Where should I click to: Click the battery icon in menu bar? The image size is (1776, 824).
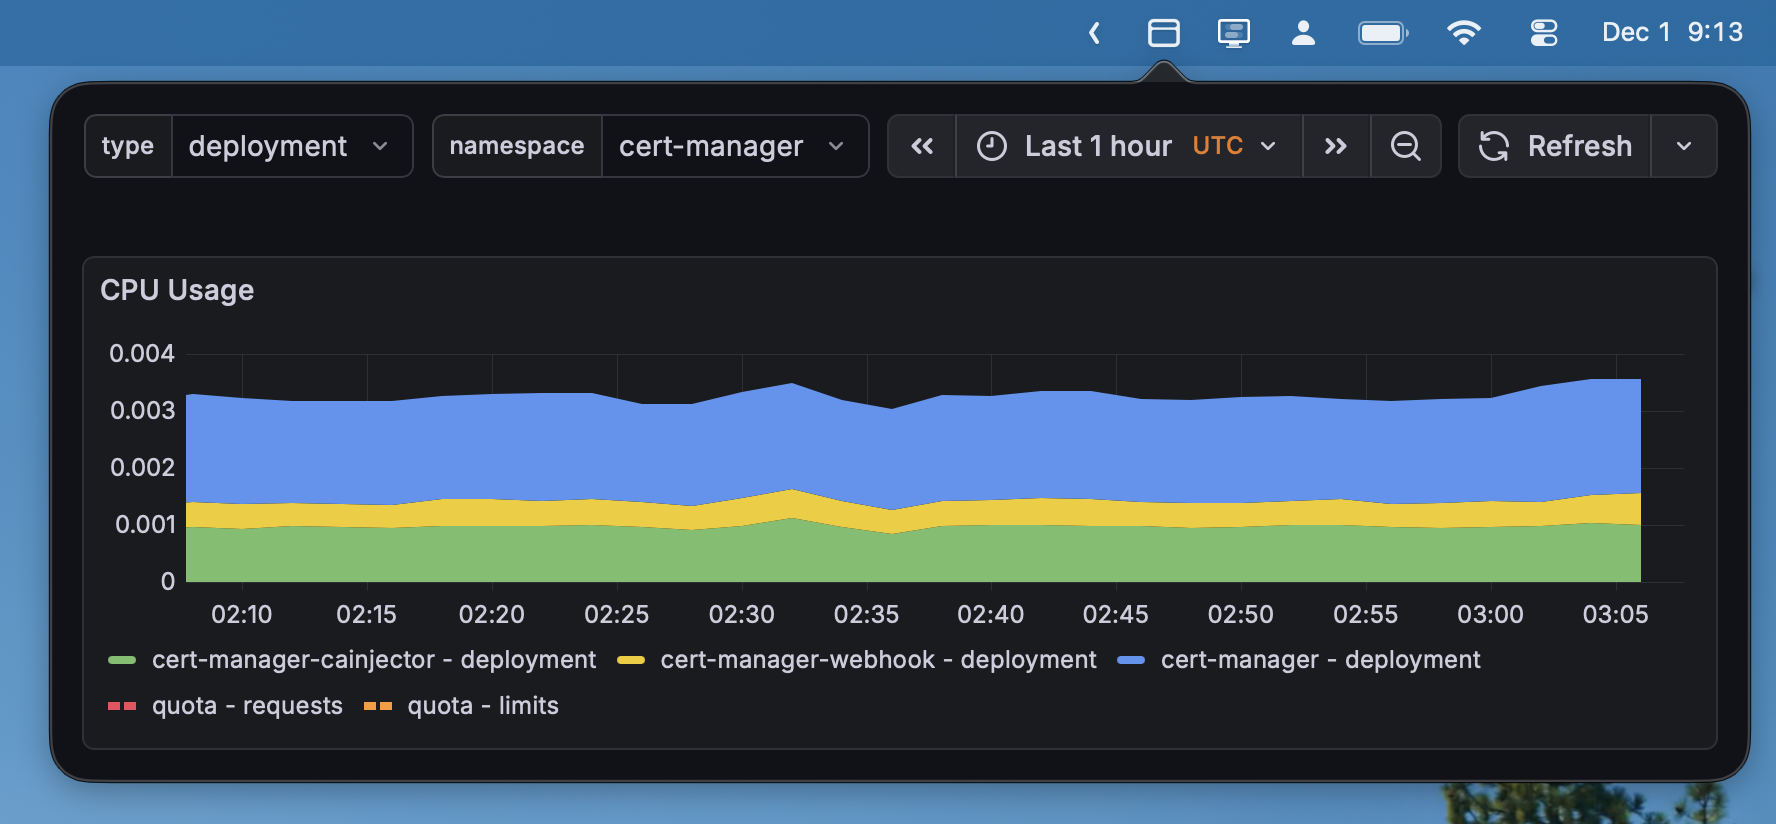point(1383,33)
